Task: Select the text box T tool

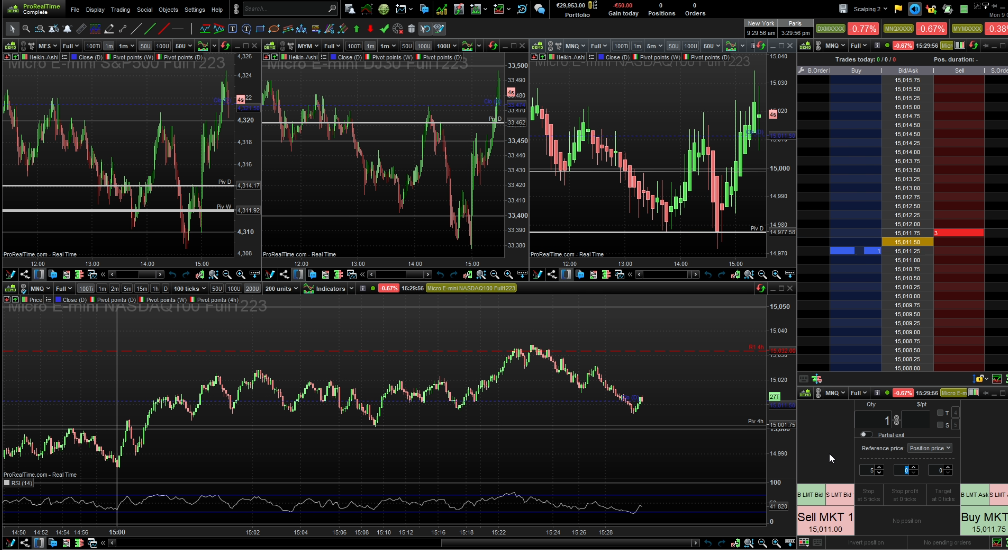Action: [233, 29]
